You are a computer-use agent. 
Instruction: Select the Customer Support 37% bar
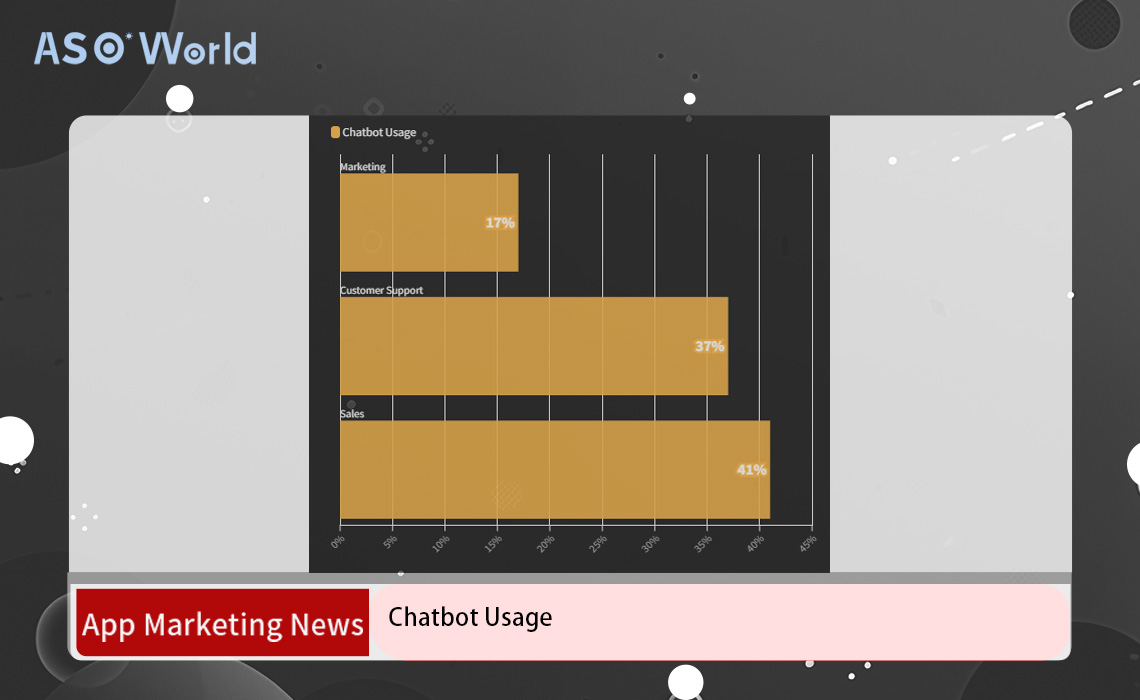[x=534, y=346]
